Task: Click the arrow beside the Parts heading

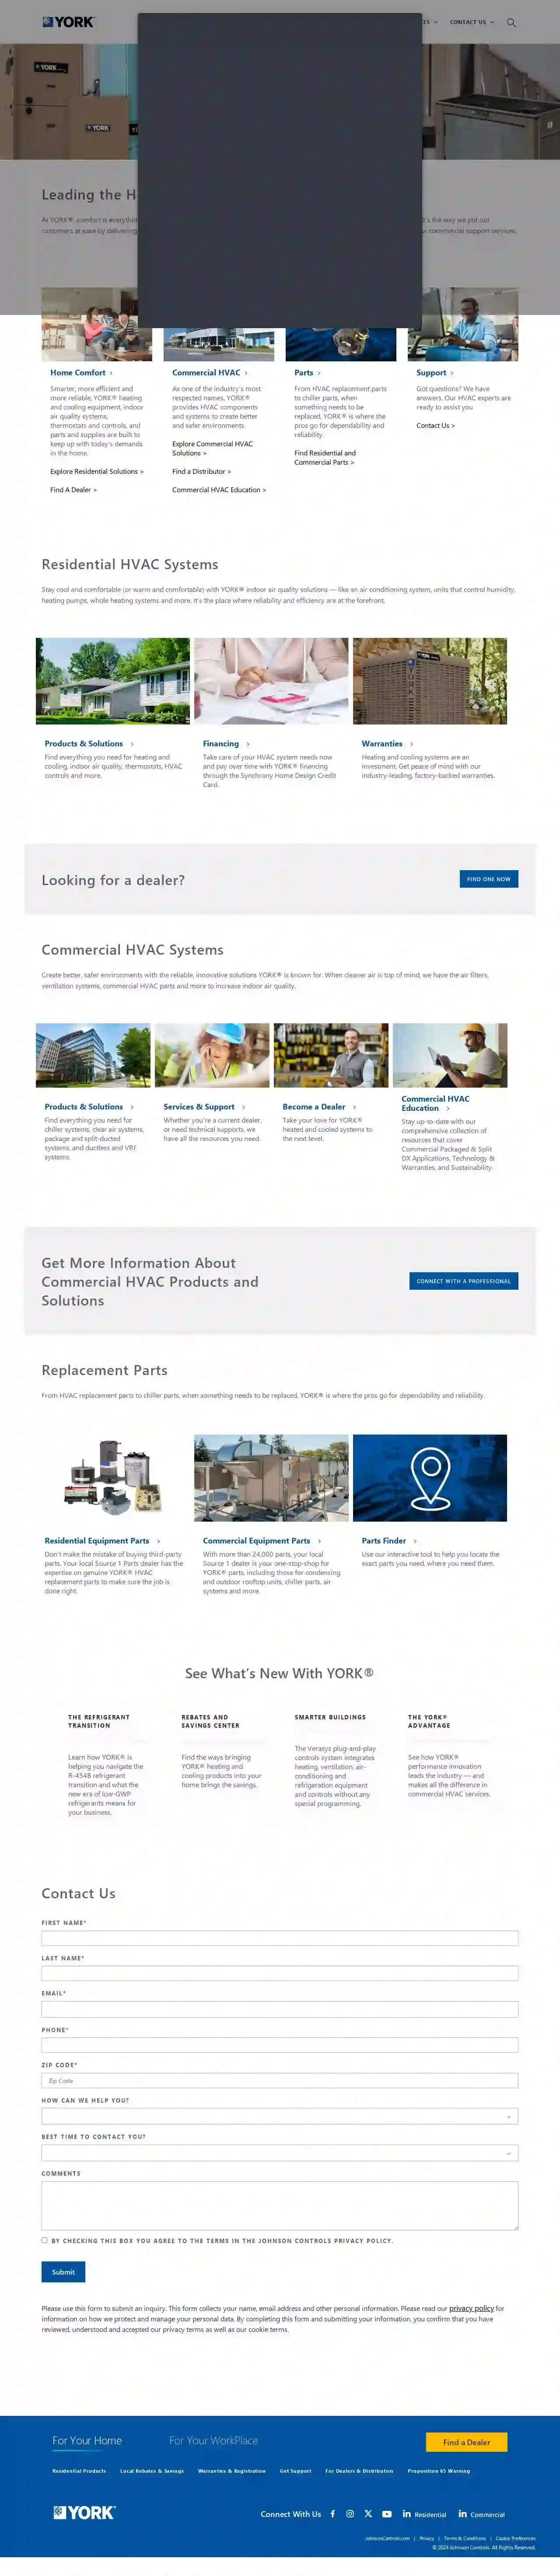Action: [319, 373]
